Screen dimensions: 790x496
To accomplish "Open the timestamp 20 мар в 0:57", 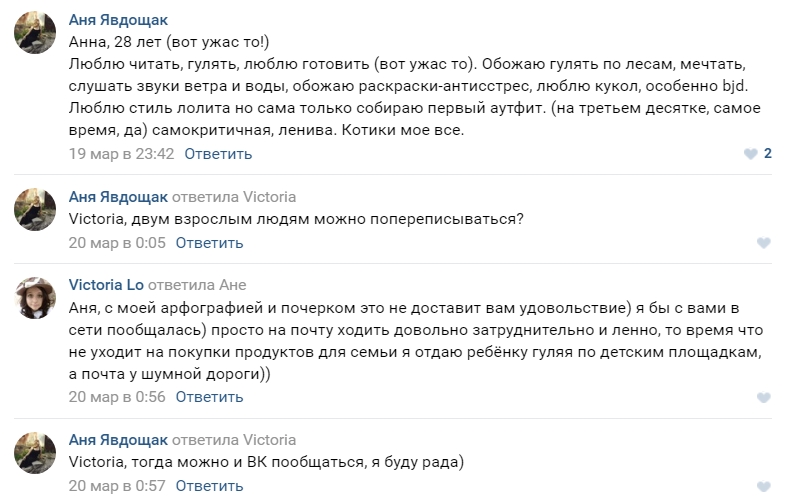I will 117,486.
